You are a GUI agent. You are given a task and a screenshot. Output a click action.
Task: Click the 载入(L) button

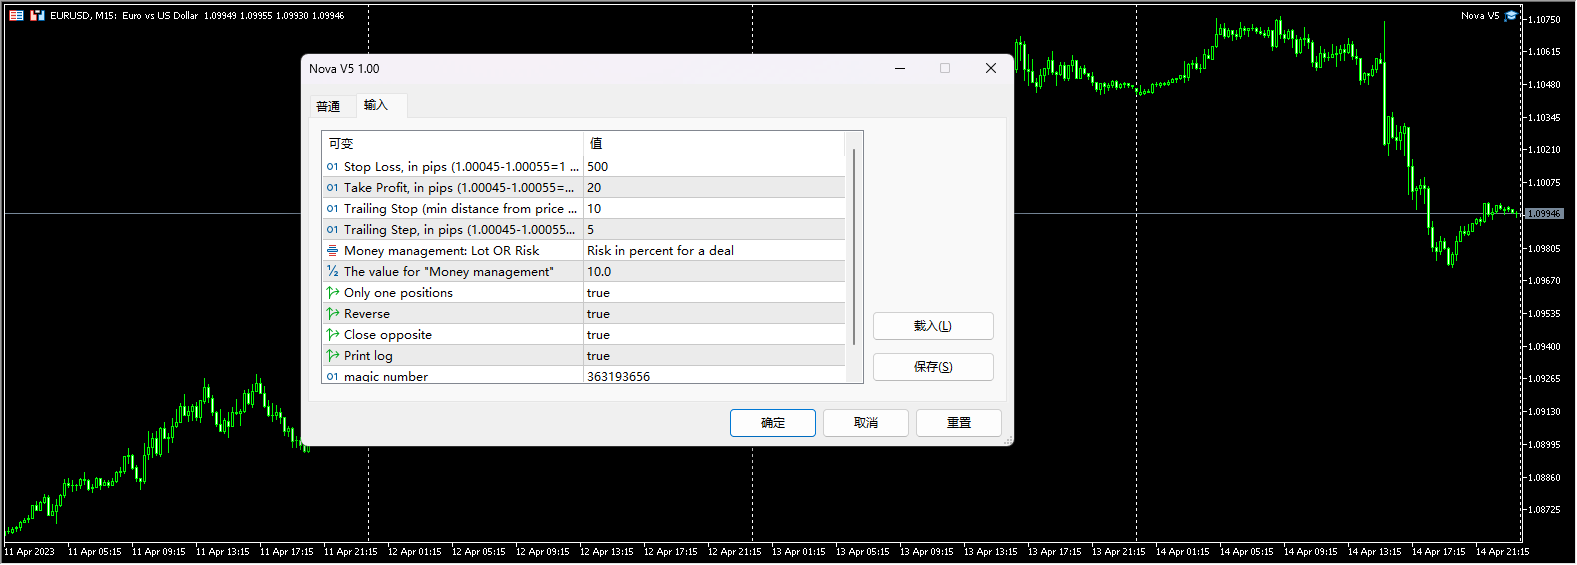click(x=932, y=326)
